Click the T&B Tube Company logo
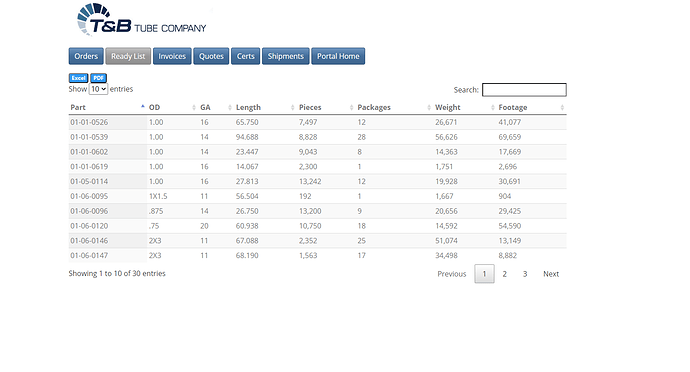690x372 pixels. (x=141, y=20)
